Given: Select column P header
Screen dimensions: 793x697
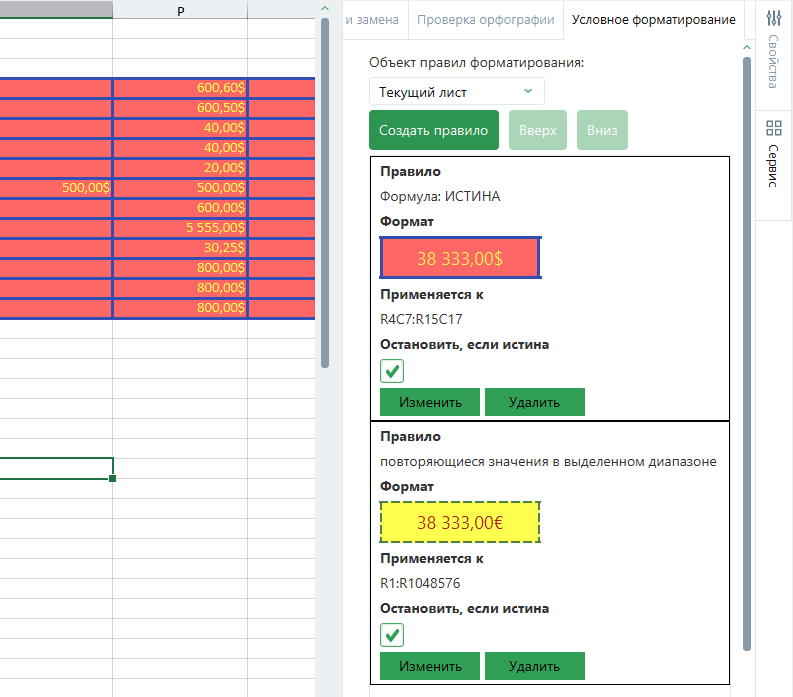Looking at the screenshot, I should [180, 9].
